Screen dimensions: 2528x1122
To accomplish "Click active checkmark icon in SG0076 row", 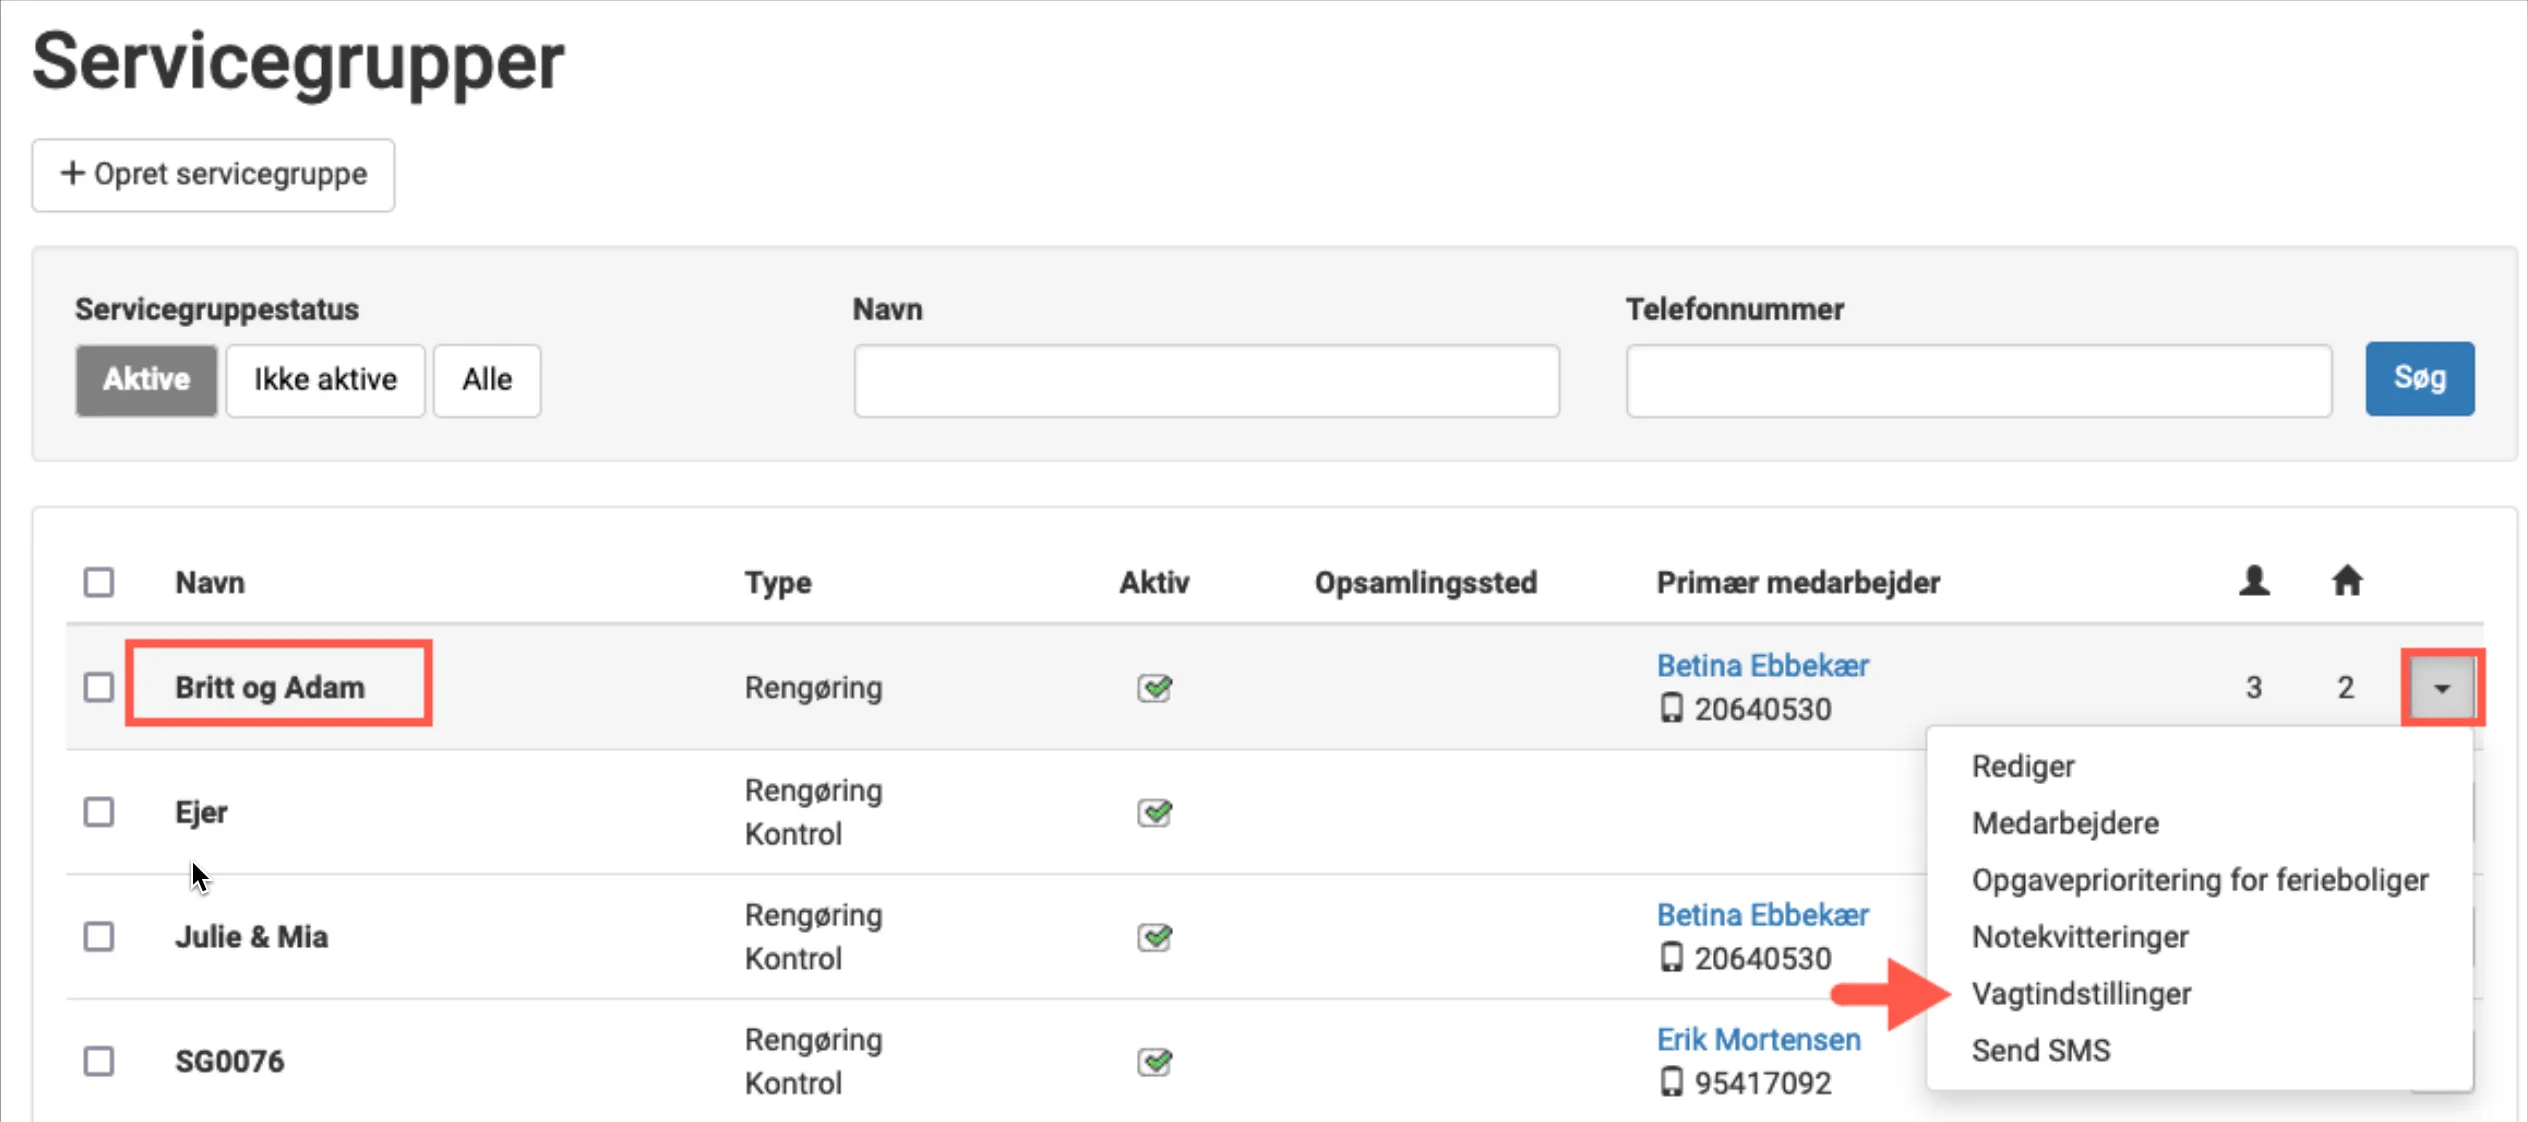I will pyautogui.click(x=1154, y=1061).
